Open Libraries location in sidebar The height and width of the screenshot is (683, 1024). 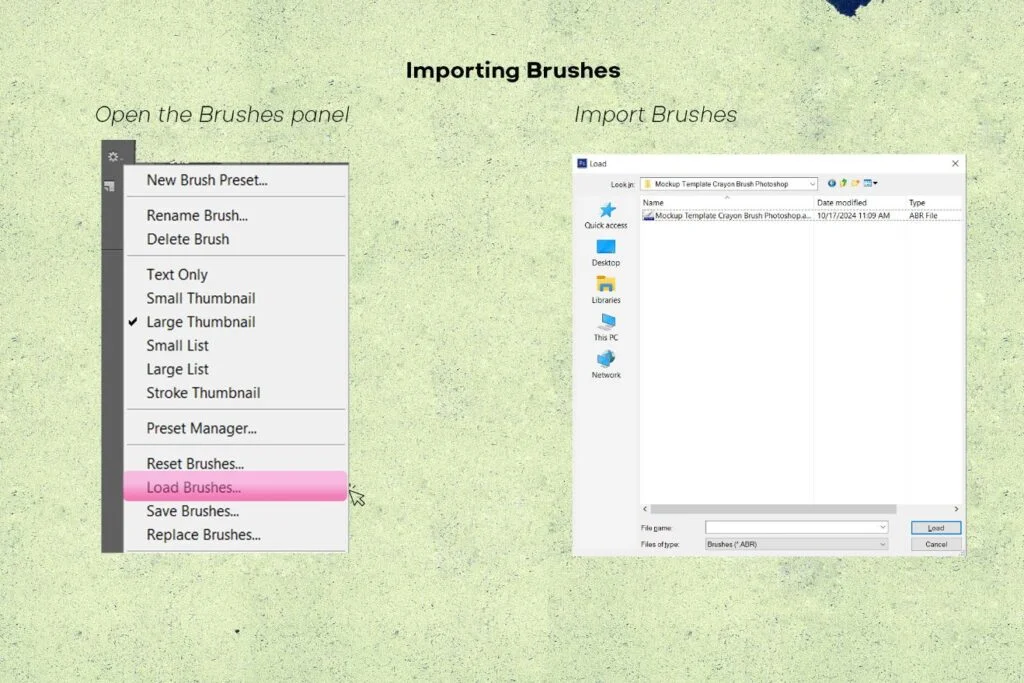coord(606,290)
